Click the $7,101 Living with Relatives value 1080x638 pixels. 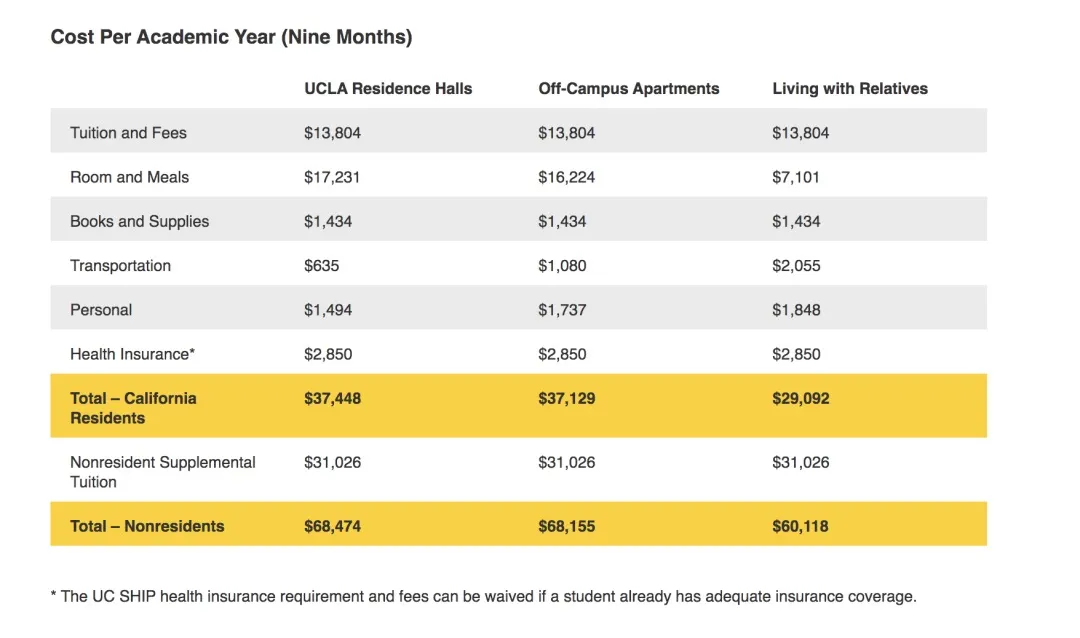tap(796, 177)
